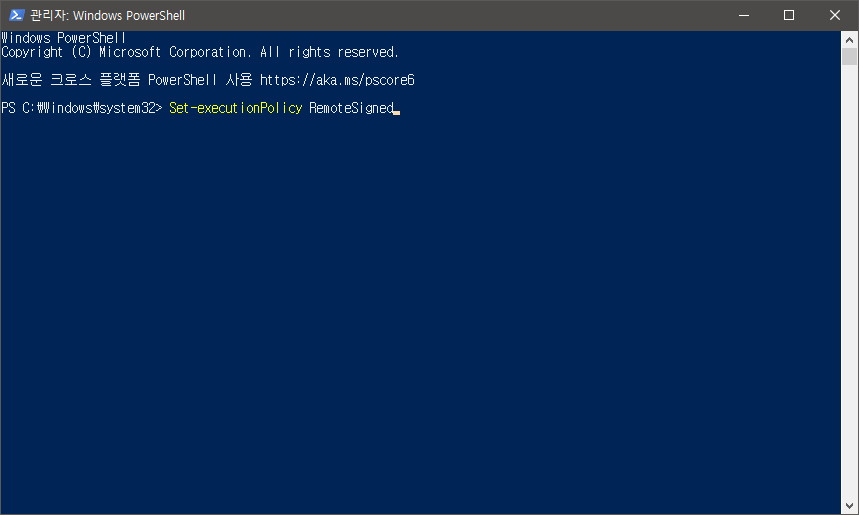Click the 'Copyright (C)' text
Image resolution: width=859 pixels, height=515 pixels.
(46, 52)
